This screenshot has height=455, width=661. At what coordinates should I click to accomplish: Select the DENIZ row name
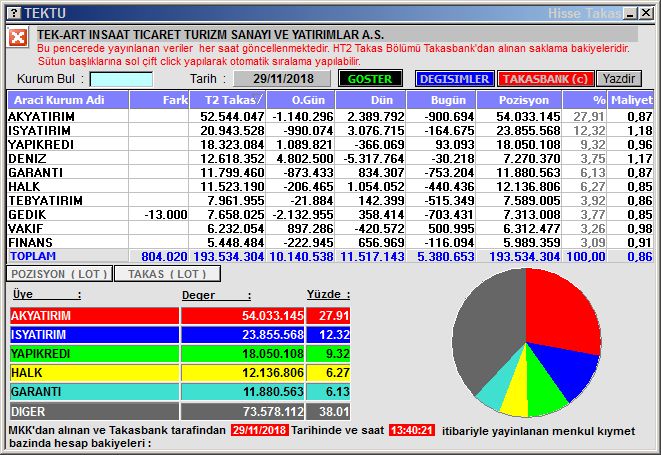(x=27, y=159)
